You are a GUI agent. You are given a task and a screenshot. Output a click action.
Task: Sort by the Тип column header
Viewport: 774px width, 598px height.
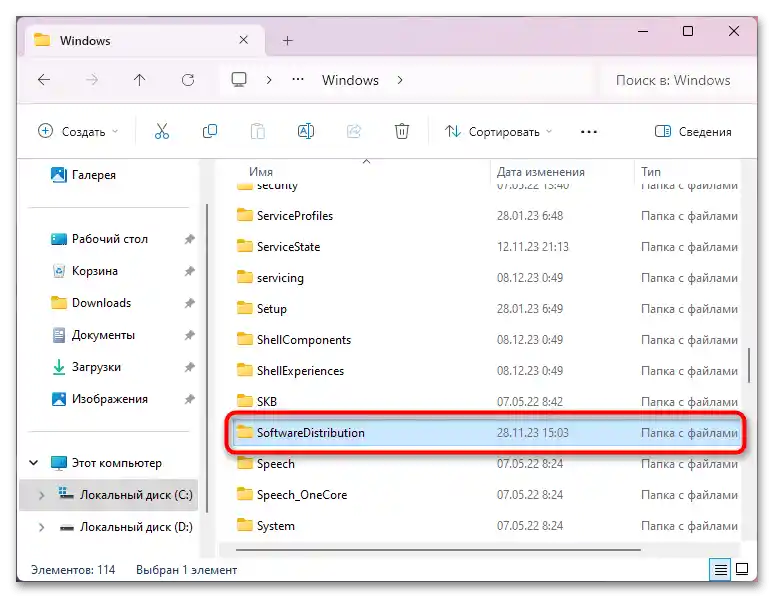coord(651,171)
